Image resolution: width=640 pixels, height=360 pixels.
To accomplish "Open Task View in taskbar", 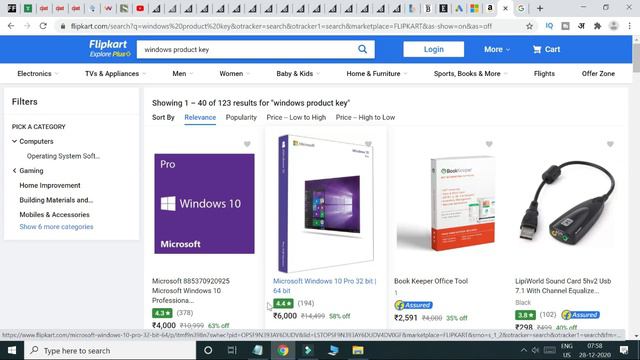I will 232,350.
